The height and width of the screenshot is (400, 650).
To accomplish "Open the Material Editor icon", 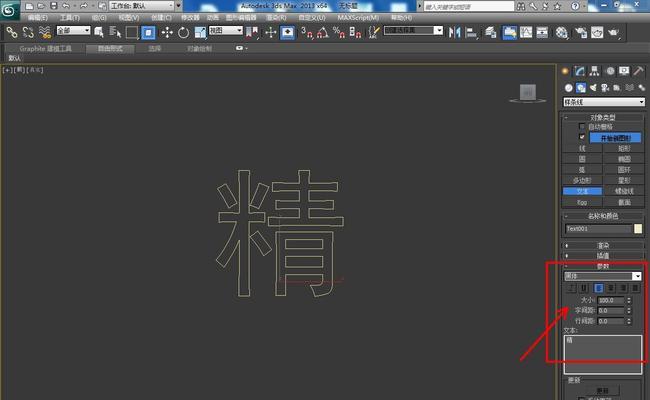I will 562,32.
